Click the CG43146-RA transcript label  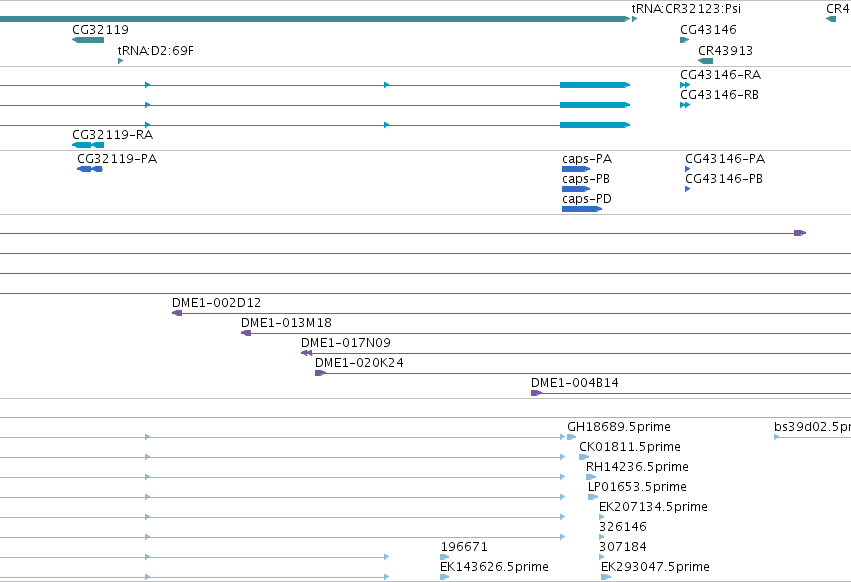coord(721,75)
